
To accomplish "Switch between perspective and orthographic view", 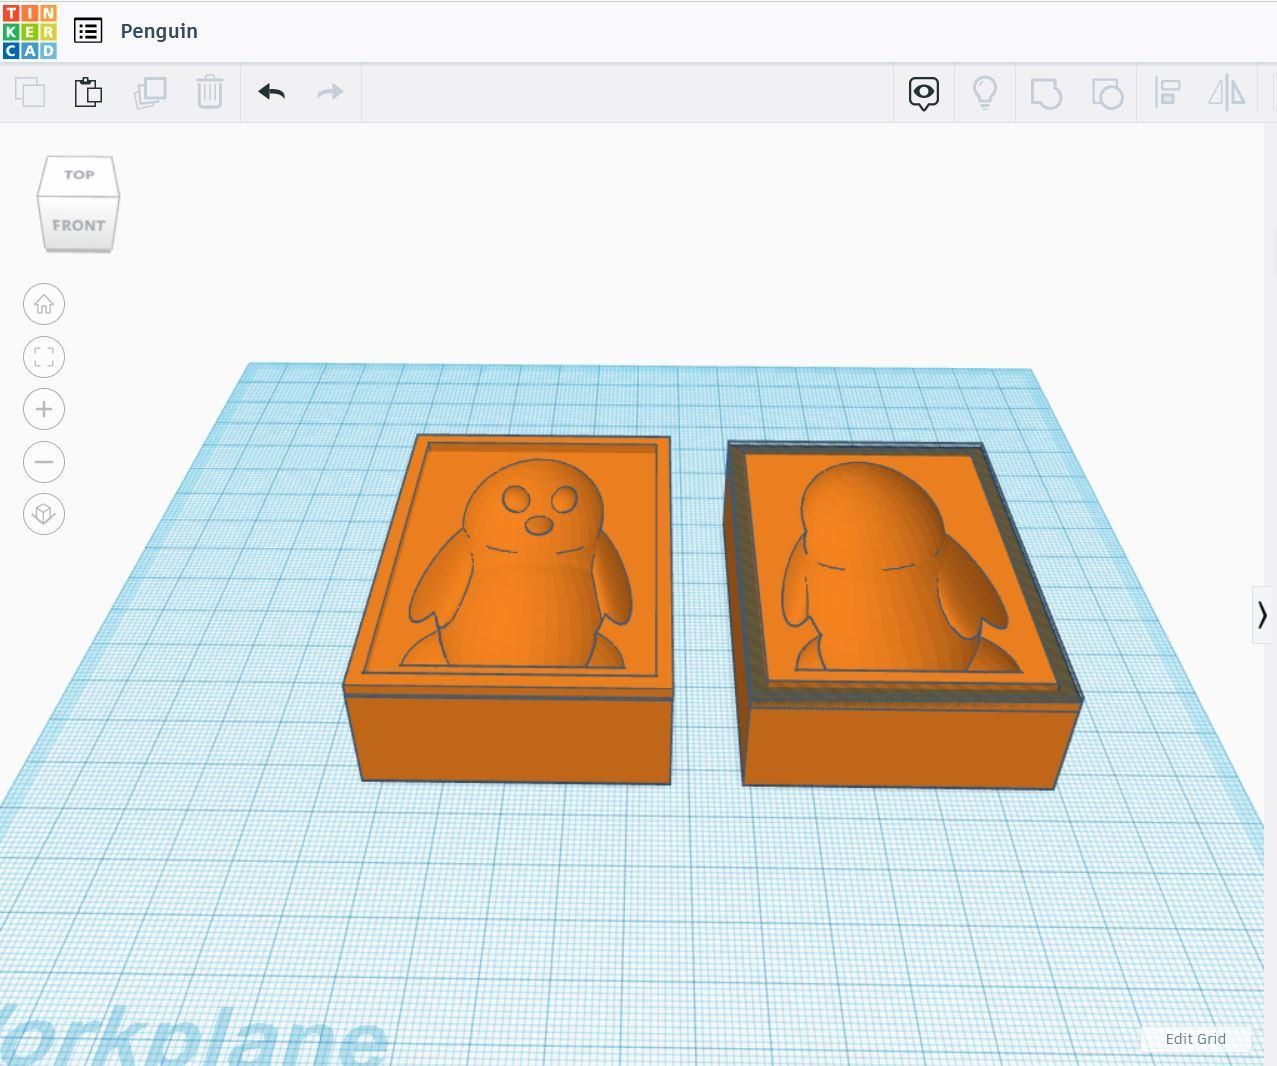I will click(x=43, y=513).
